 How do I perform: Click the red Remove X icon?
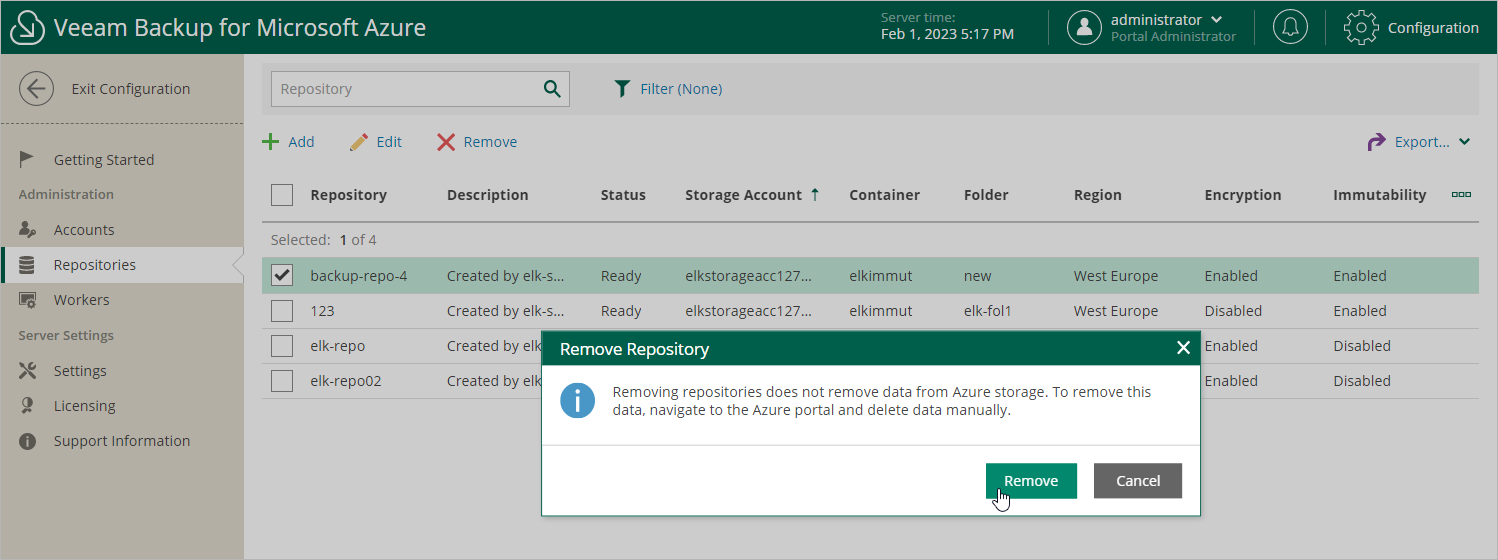pyautogui.click(x=446, y=142)
